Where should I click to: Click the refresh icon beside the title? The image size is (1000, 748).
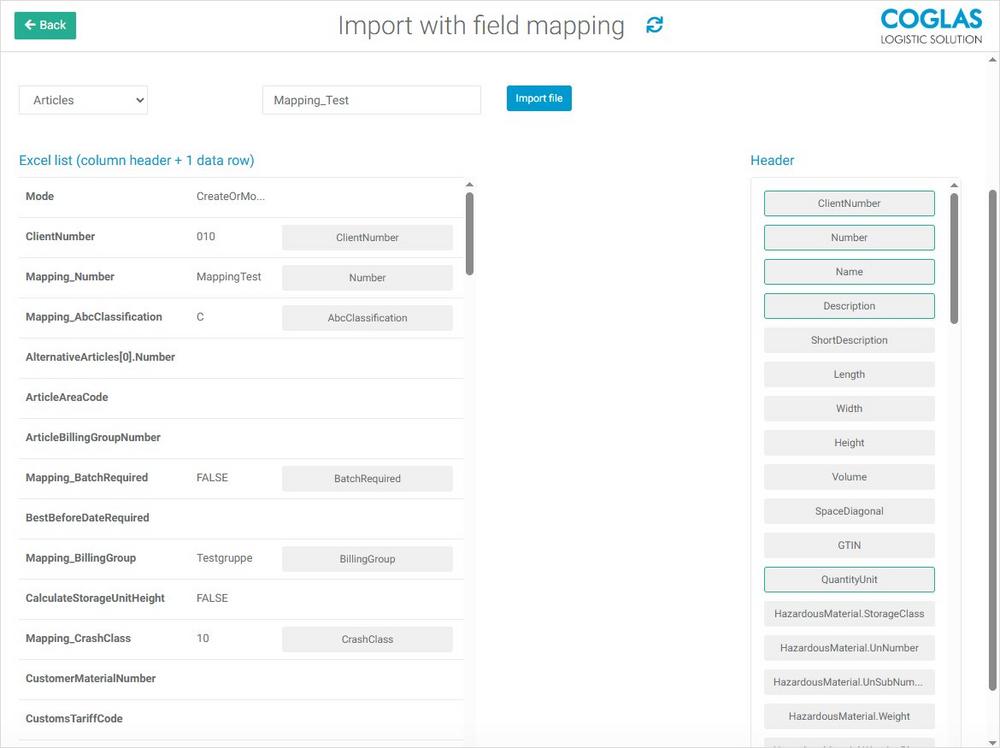[654, 26]
